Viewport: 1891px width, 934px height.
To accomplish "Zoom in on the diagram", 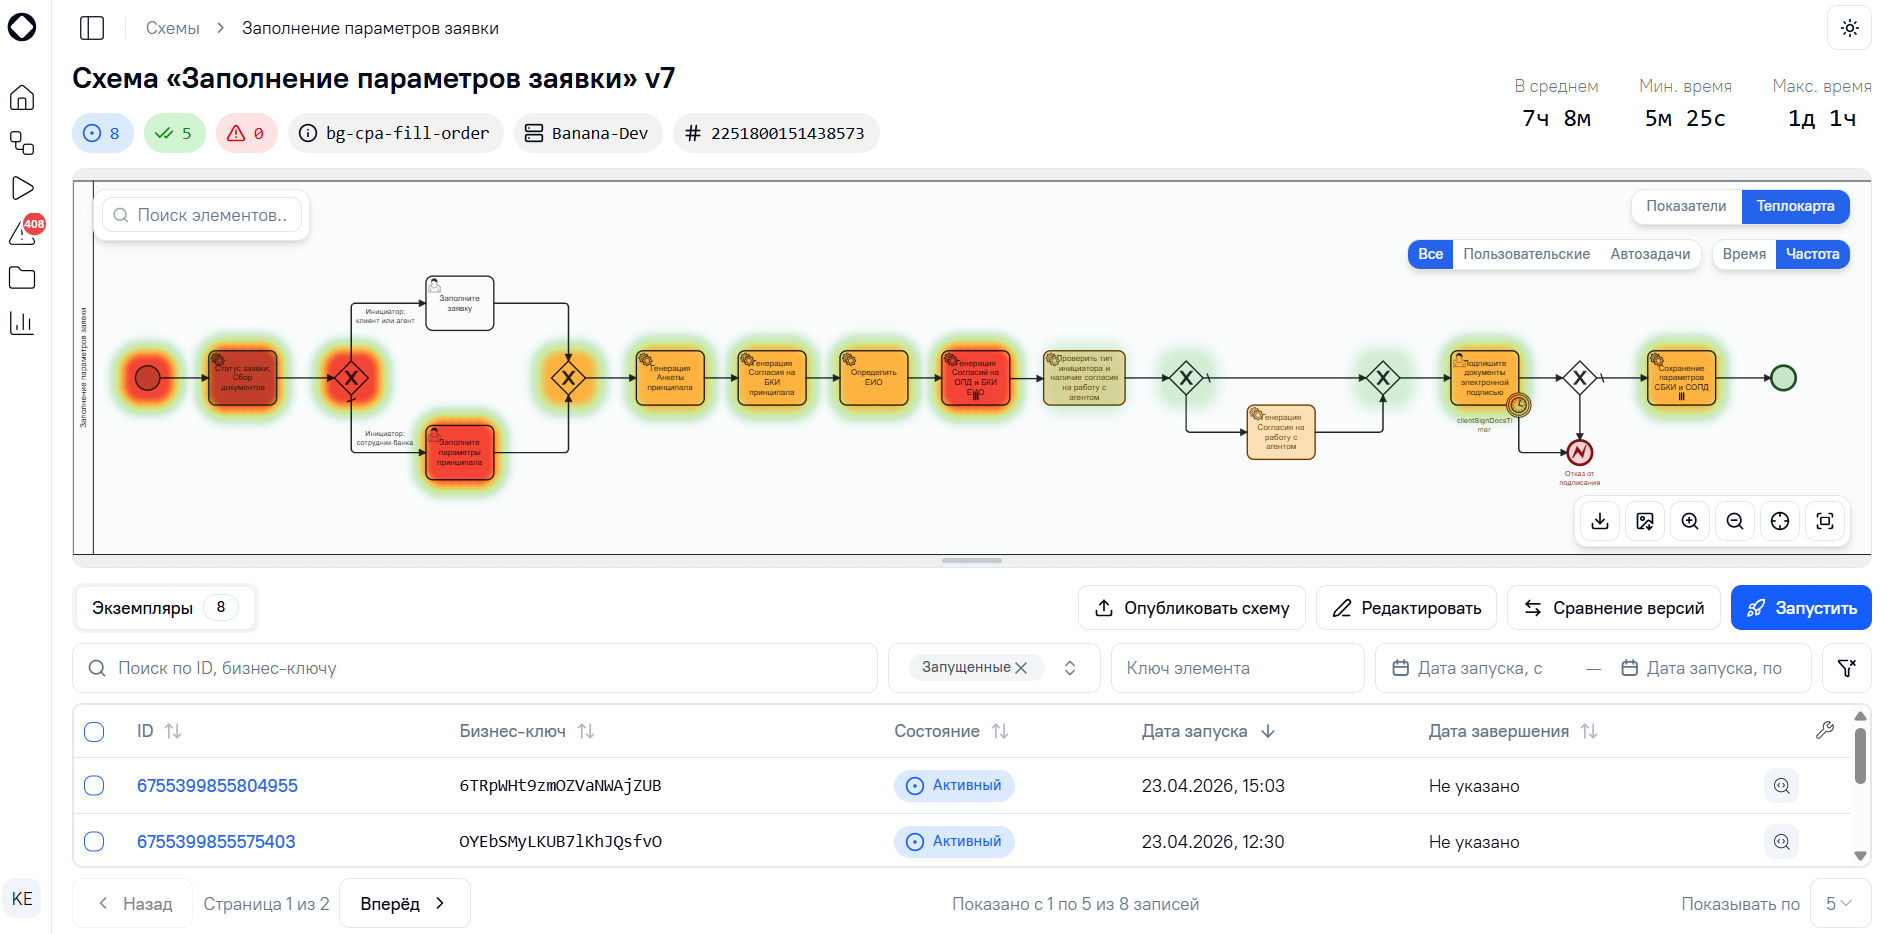I will click(x=1690, y=521).
